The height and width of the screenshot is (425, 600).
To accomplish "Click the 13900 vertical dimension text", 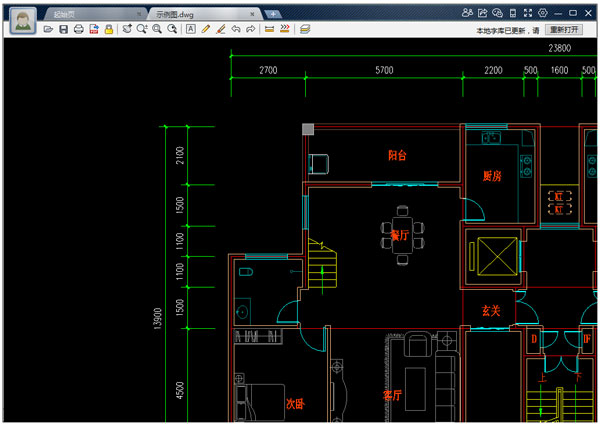I will tap(157, 318).
